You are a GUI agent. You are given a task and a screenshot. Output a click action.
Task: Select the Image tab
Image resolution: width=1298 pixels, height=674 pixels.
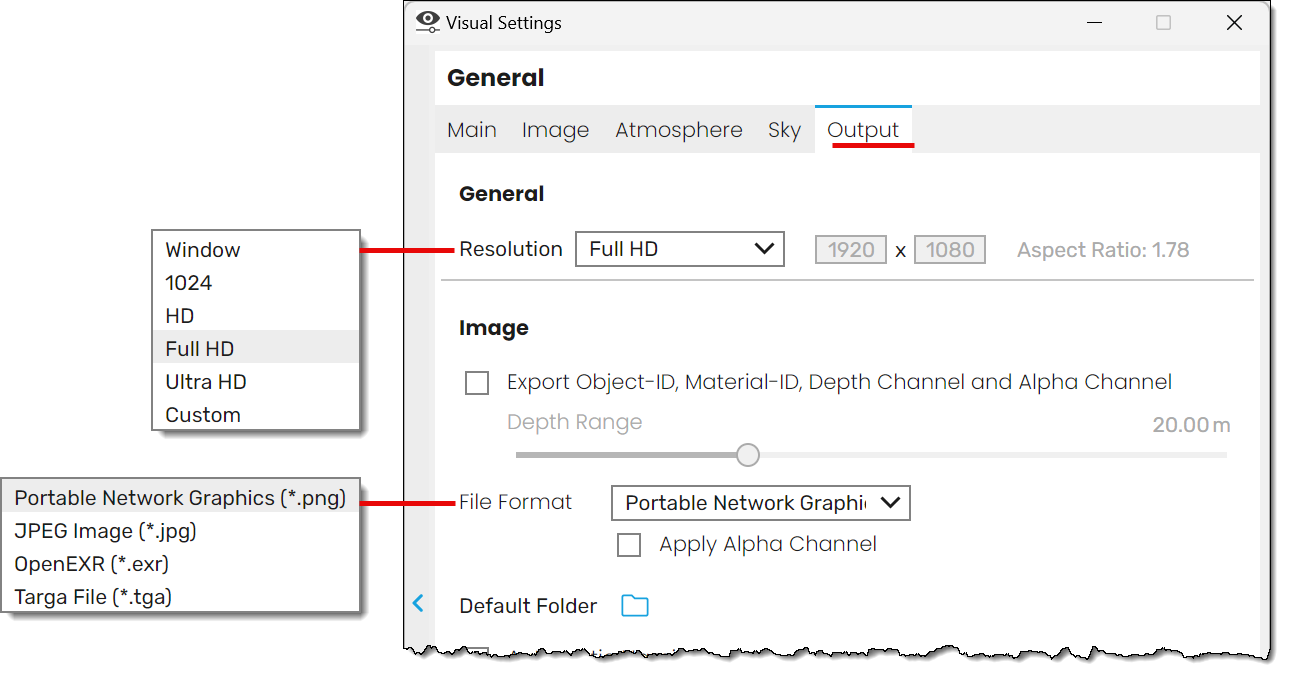(x=555, y=129)
